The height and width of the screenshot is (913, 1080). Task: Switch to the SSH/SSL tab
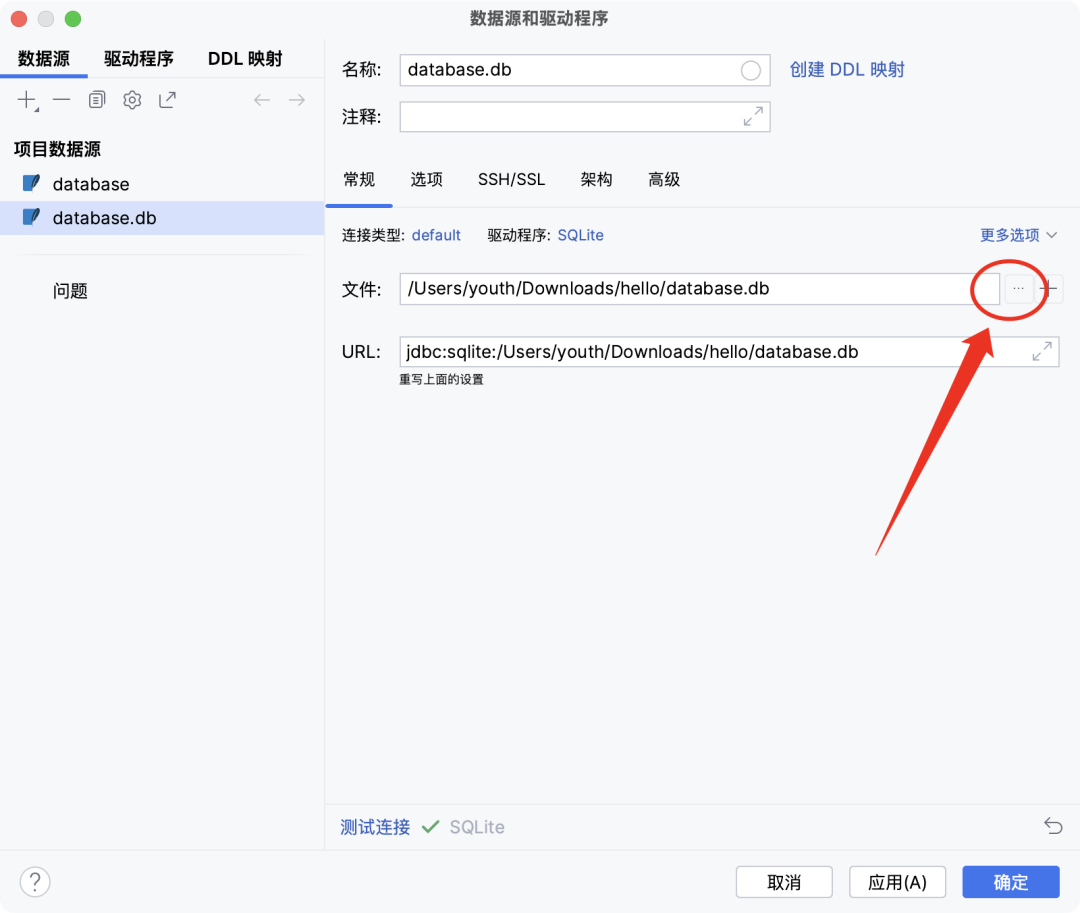(x=511, y=179)
